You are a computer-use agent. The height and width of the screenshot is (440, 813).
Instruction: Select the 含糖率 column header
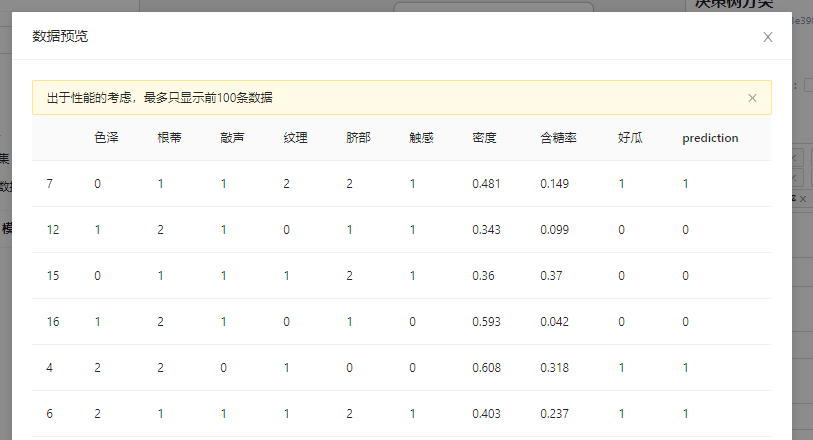[x=558, y=138]
